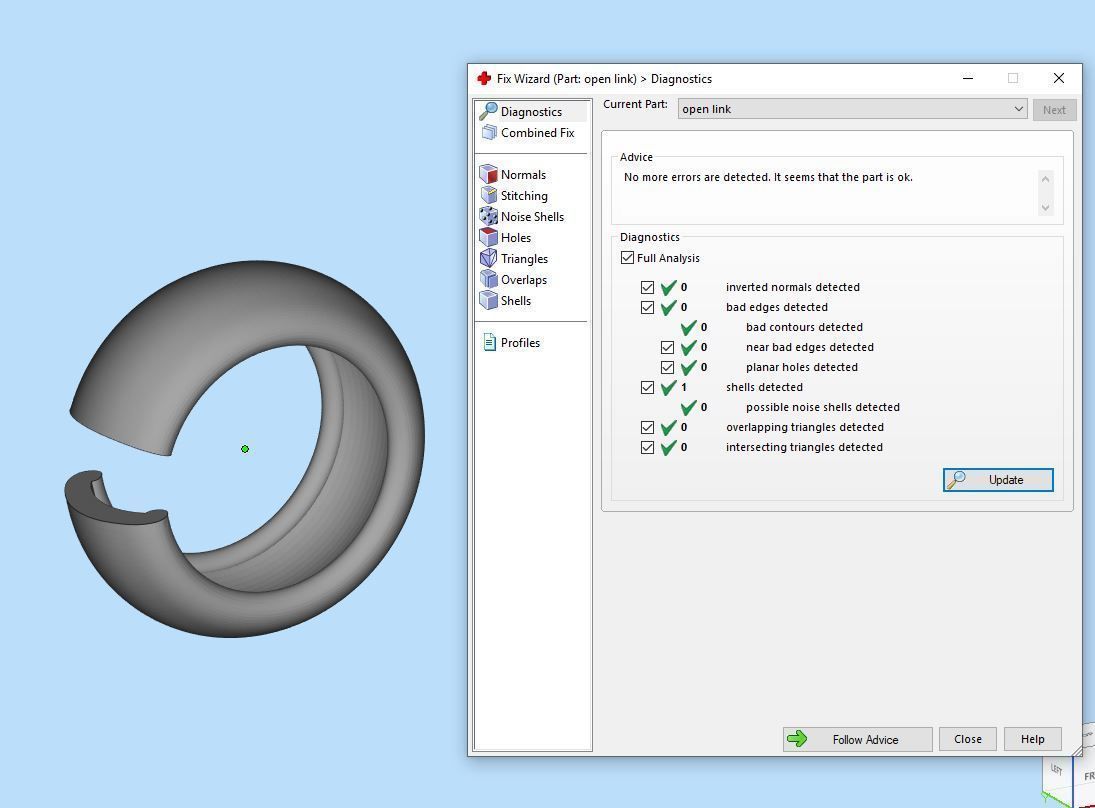The width and height of the screenshot is (1095, 808).
Task: Switch to Combined Fix page
Action: (538, 133)
